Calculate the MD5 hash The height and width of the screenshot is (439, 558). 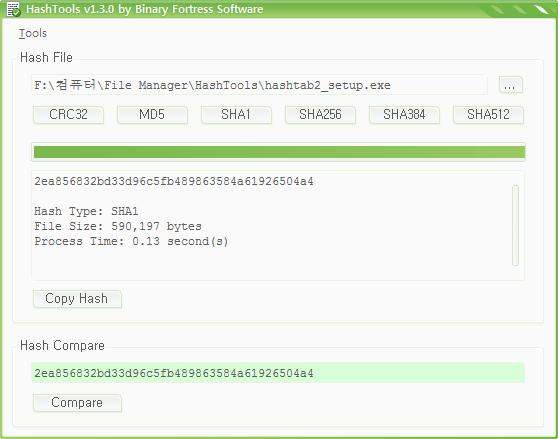click(x=152, y=115)
